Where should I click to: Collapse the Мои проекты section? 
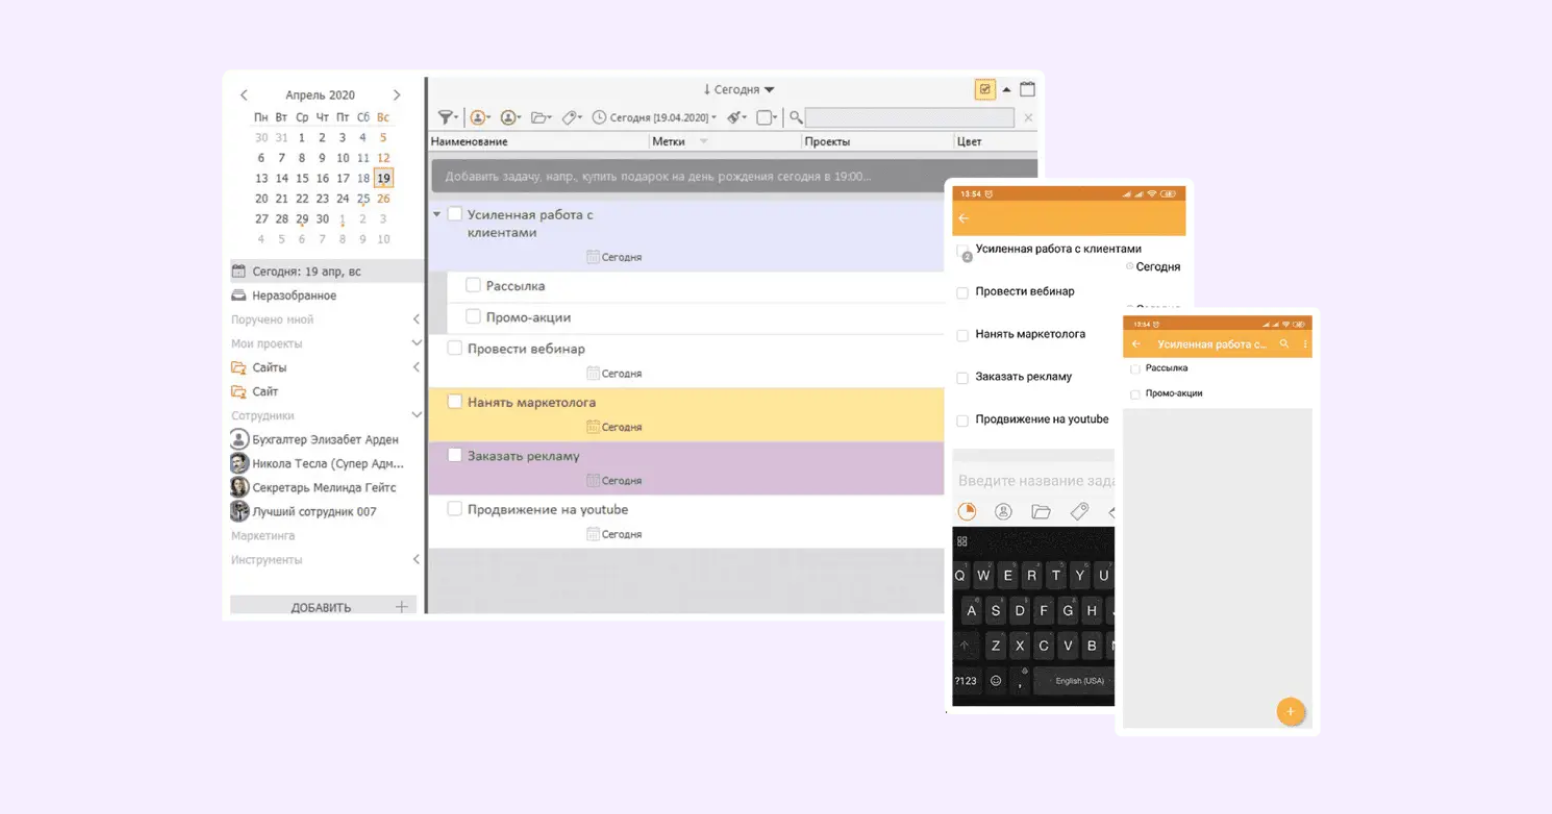coord(417,343)
